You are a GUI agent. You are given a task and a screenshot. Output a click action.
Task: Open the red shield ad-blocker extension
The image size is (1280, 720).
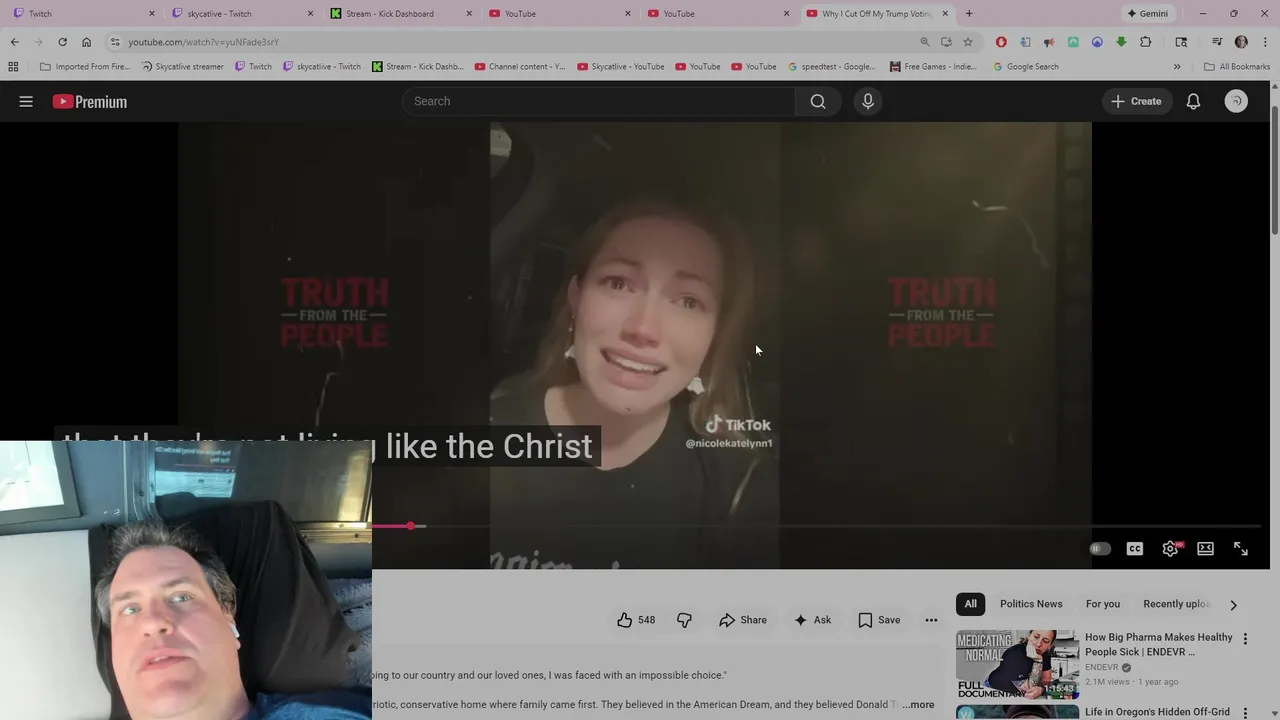pyautogui.click(x=1001, y=42)
